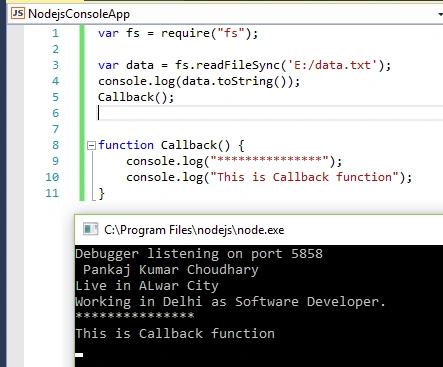Click "This is Callback function" string in code

tap(304, 177)
